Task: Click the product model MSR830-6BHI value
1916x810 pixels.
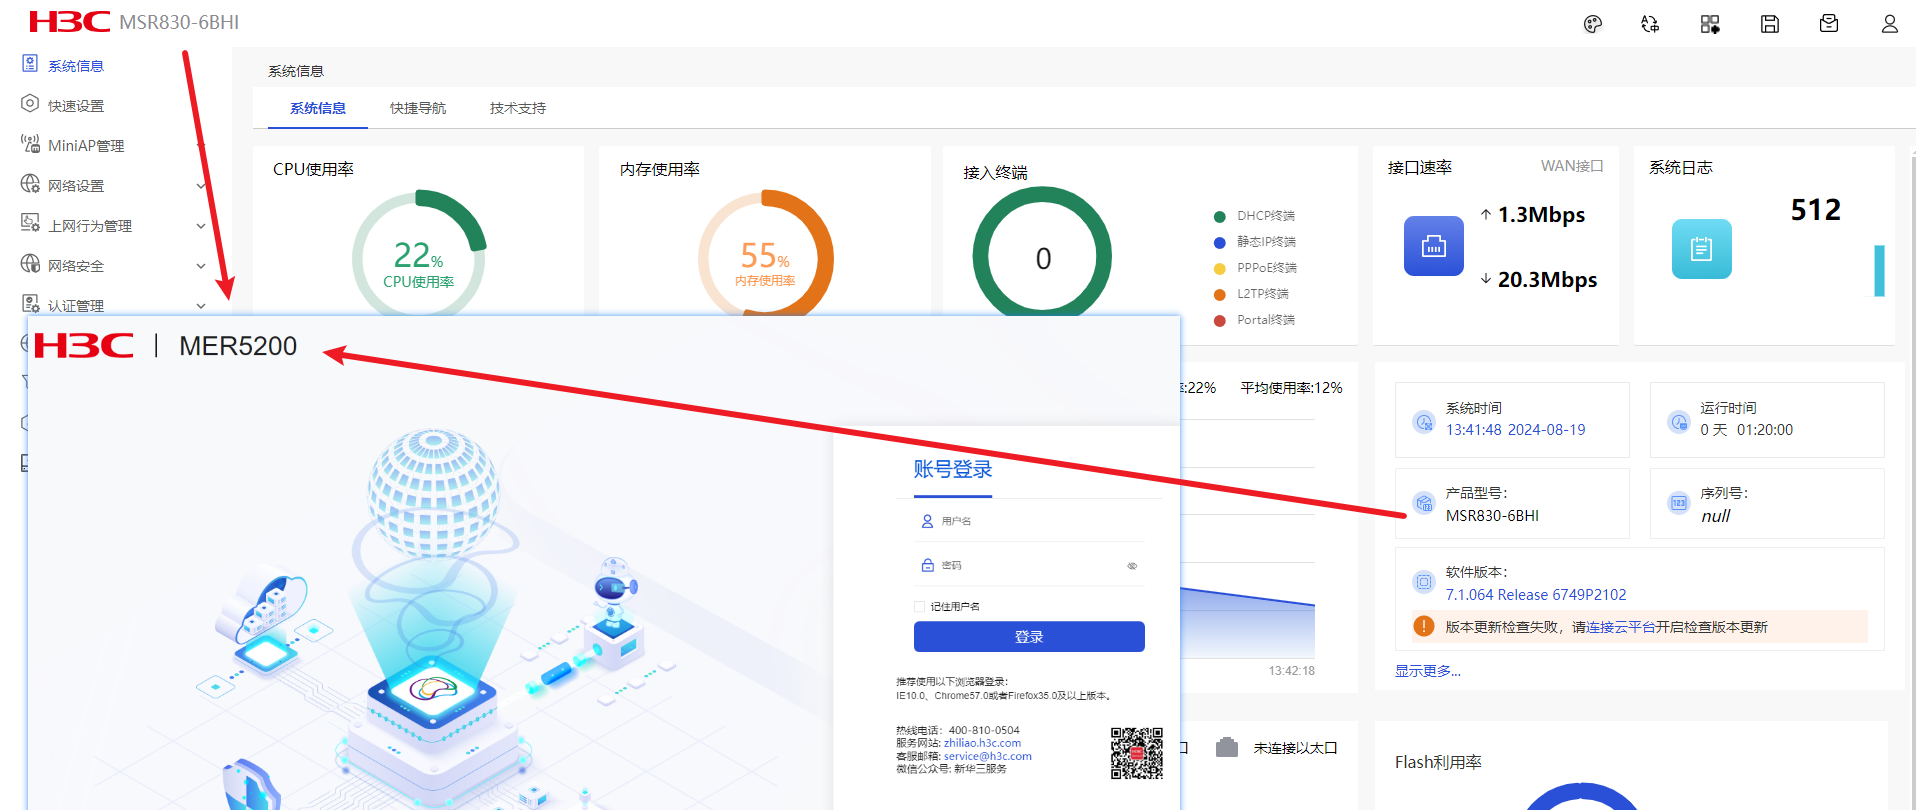Action: pos(1492,516)
